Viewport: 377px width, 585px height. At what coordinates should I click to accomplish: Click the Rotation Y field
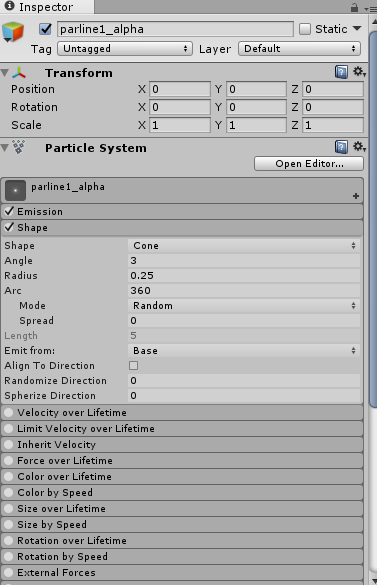point(256,107)
